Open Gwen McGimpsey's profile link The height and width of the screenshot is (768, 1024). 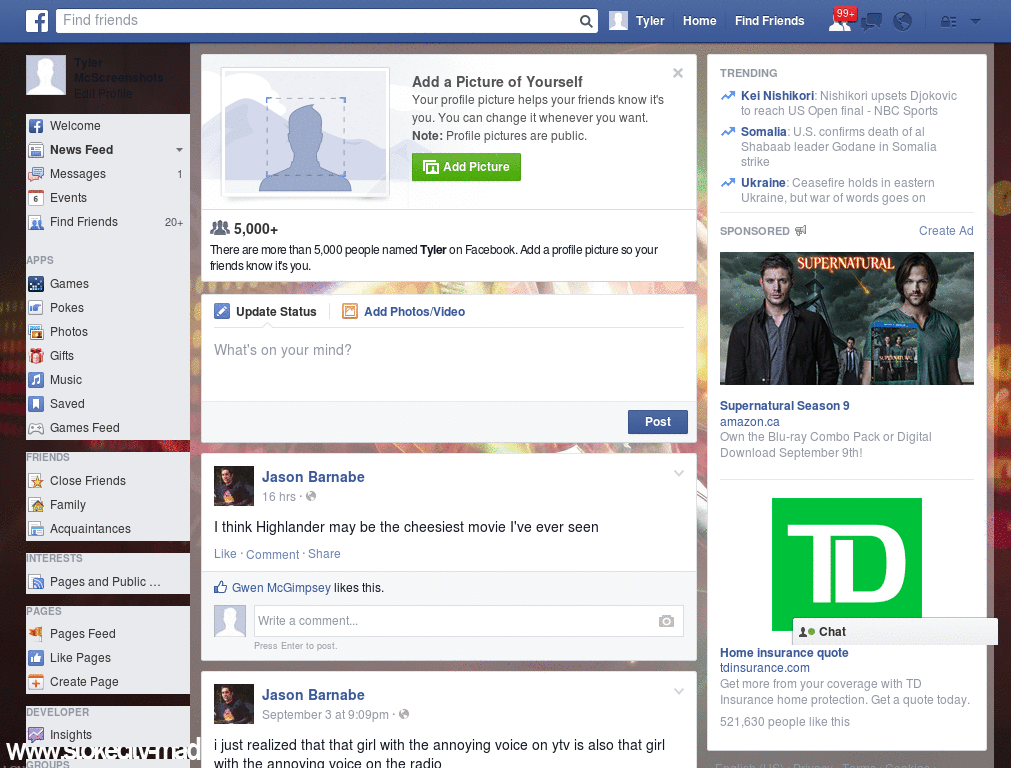281,588
